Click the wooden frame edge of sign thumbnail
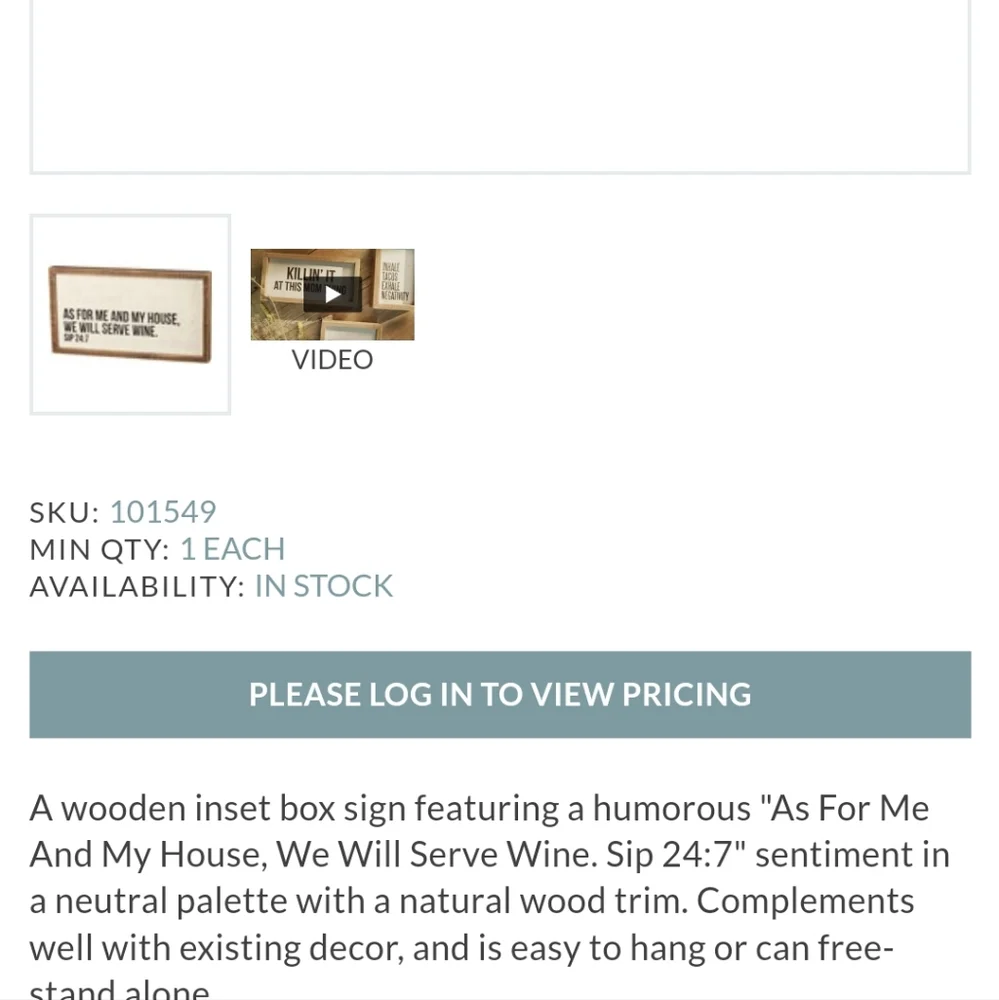The image size is (999, 1000). click(131, 272)
